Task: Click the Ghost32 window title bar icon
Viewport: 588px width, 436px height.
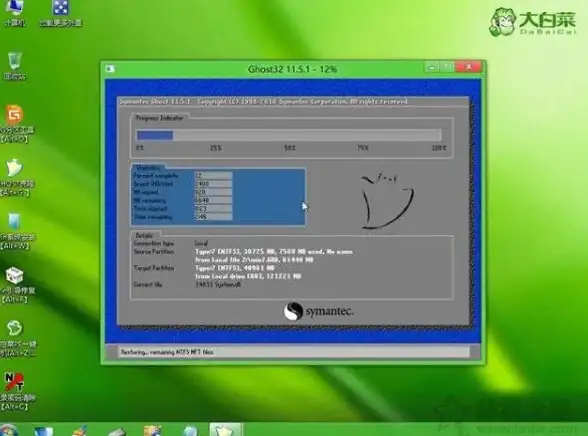Action: [110, 69]
